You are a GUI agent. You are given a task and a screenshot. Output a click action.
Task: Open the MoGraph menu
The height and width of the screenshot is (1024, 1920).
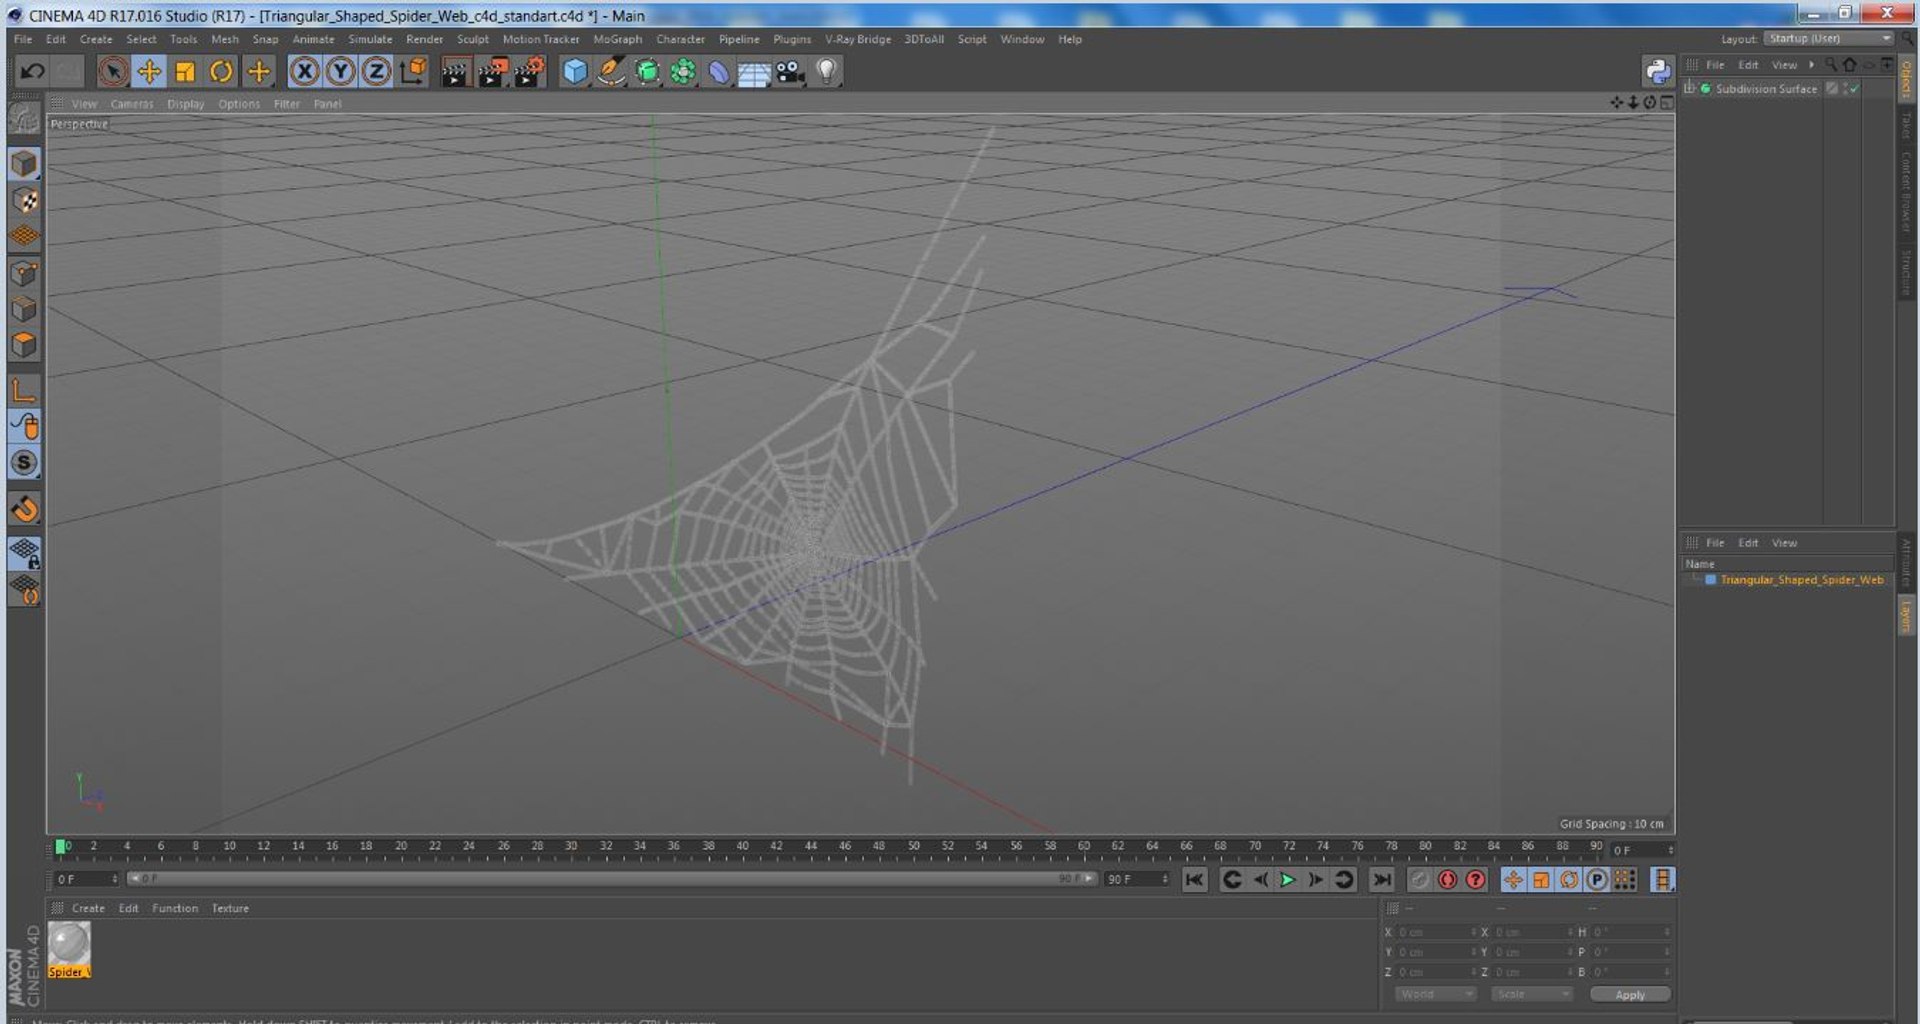[x=617, y=39]
